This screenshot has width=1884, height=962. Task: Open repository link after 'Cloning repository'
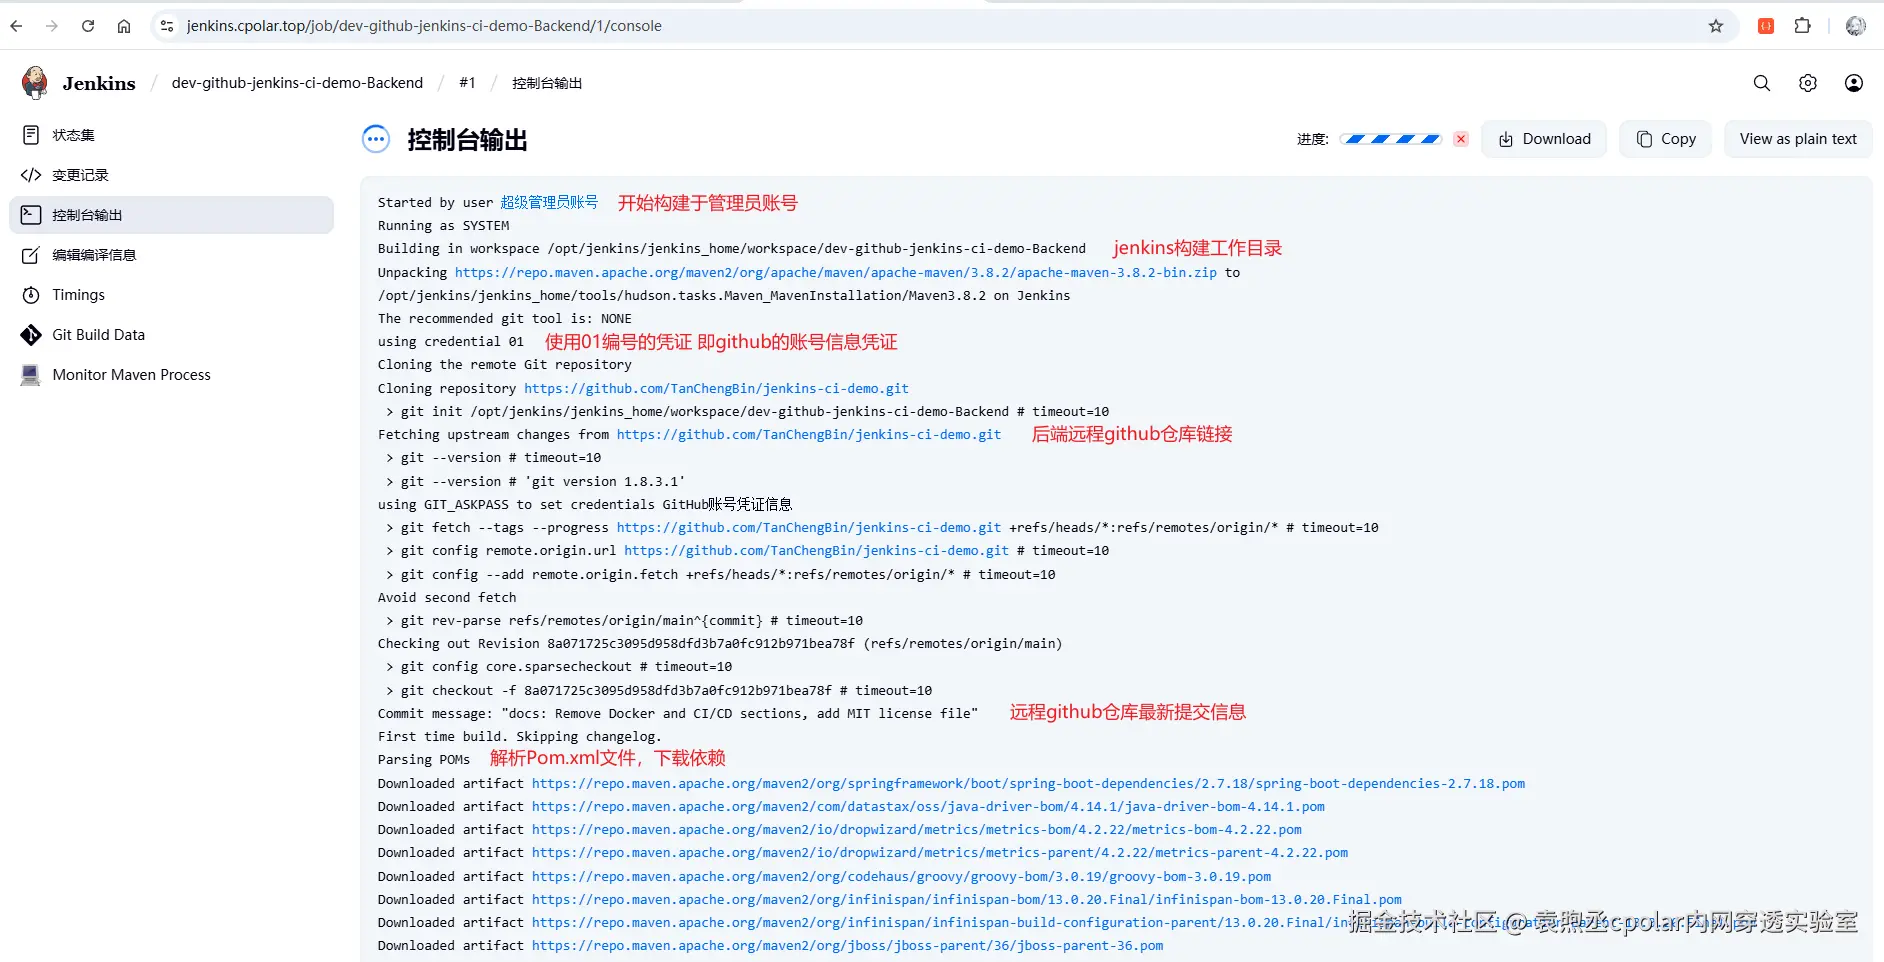coord(716,388)
